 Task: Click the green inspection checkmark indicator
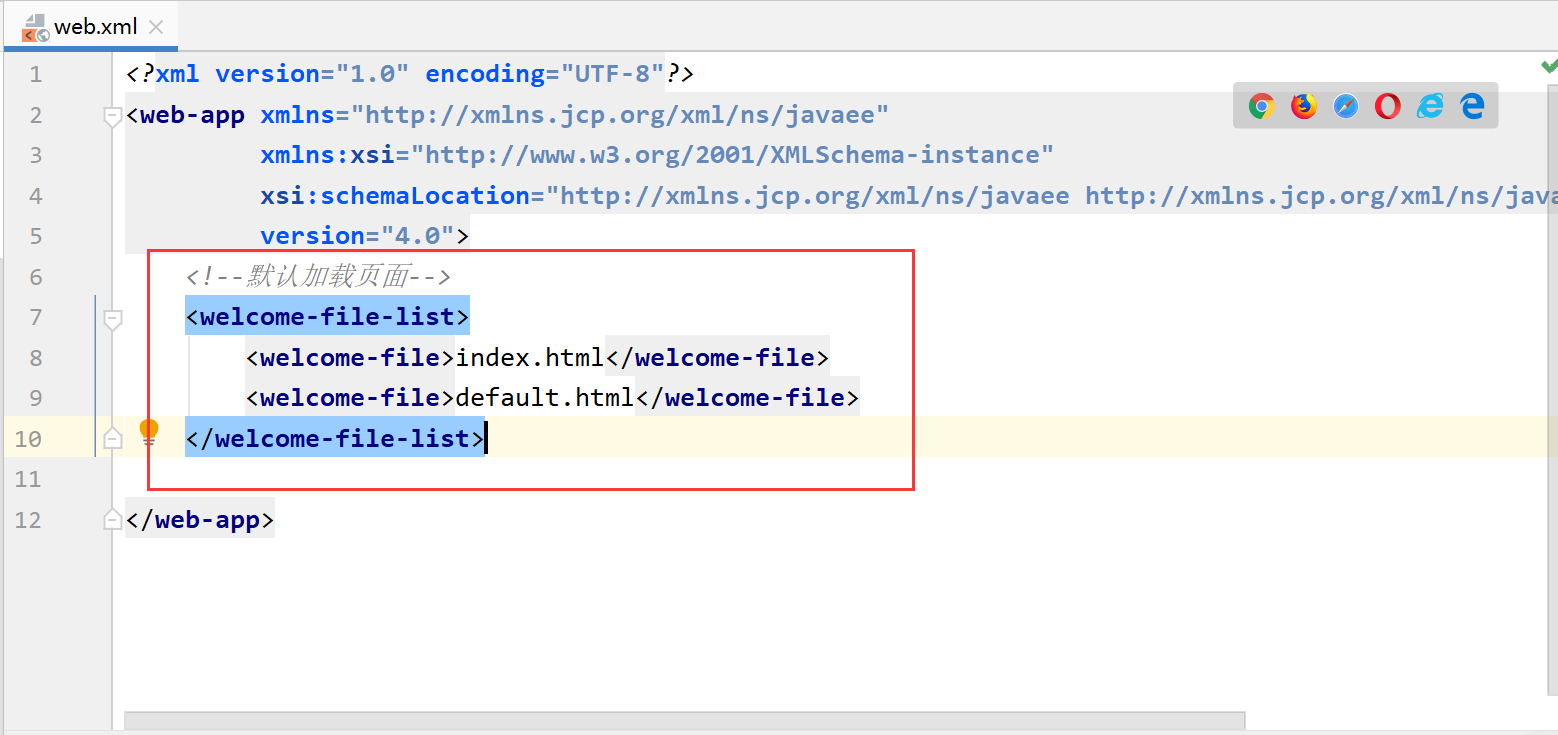coord(1549,66)
